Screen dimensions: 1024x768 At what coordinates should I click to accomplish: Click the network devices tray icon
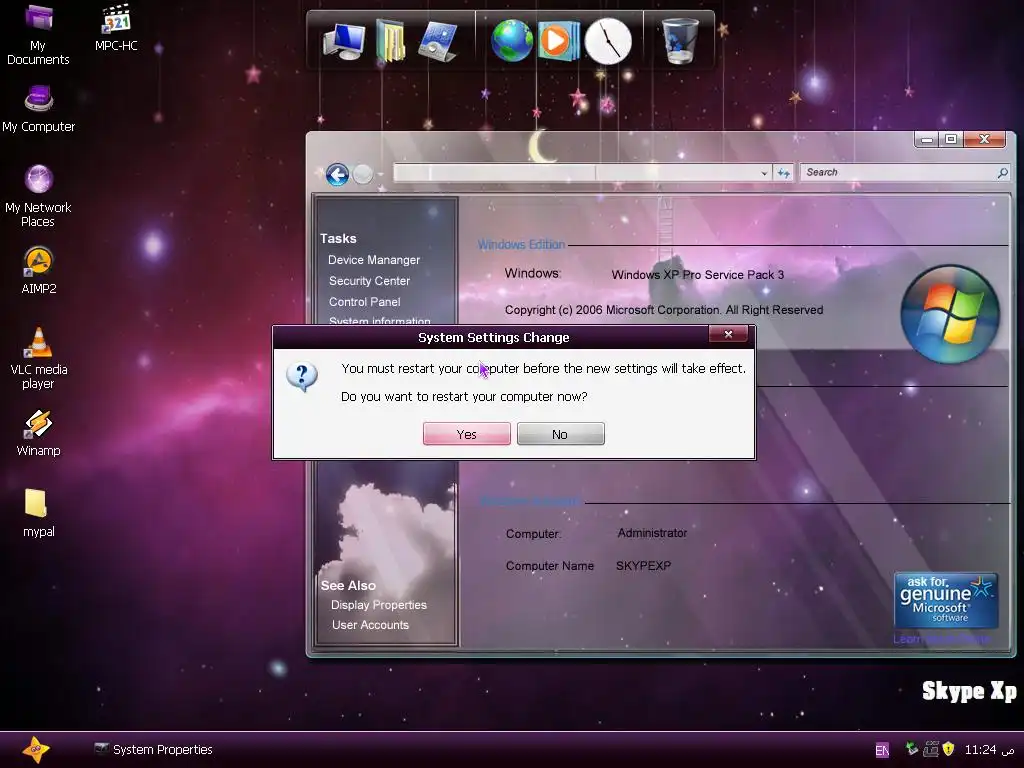[931, 748]
